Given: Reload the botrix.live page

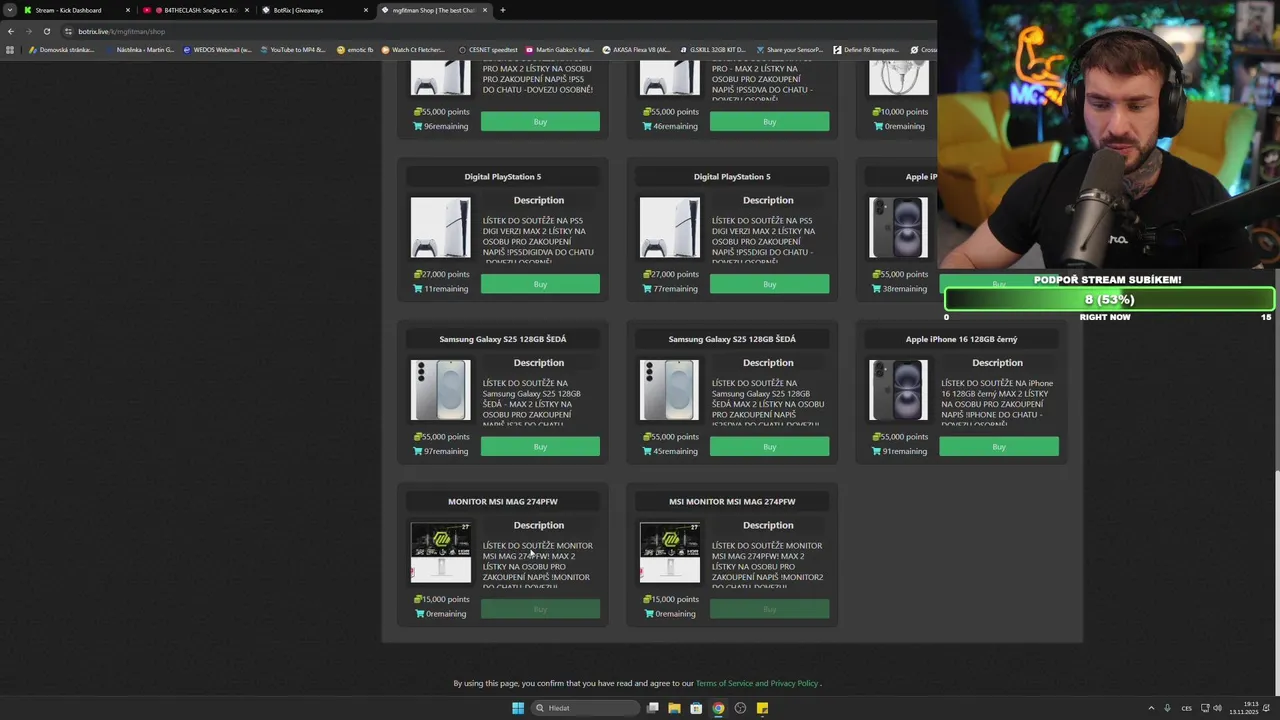Looking at the screenshot, I should [47, 31].
